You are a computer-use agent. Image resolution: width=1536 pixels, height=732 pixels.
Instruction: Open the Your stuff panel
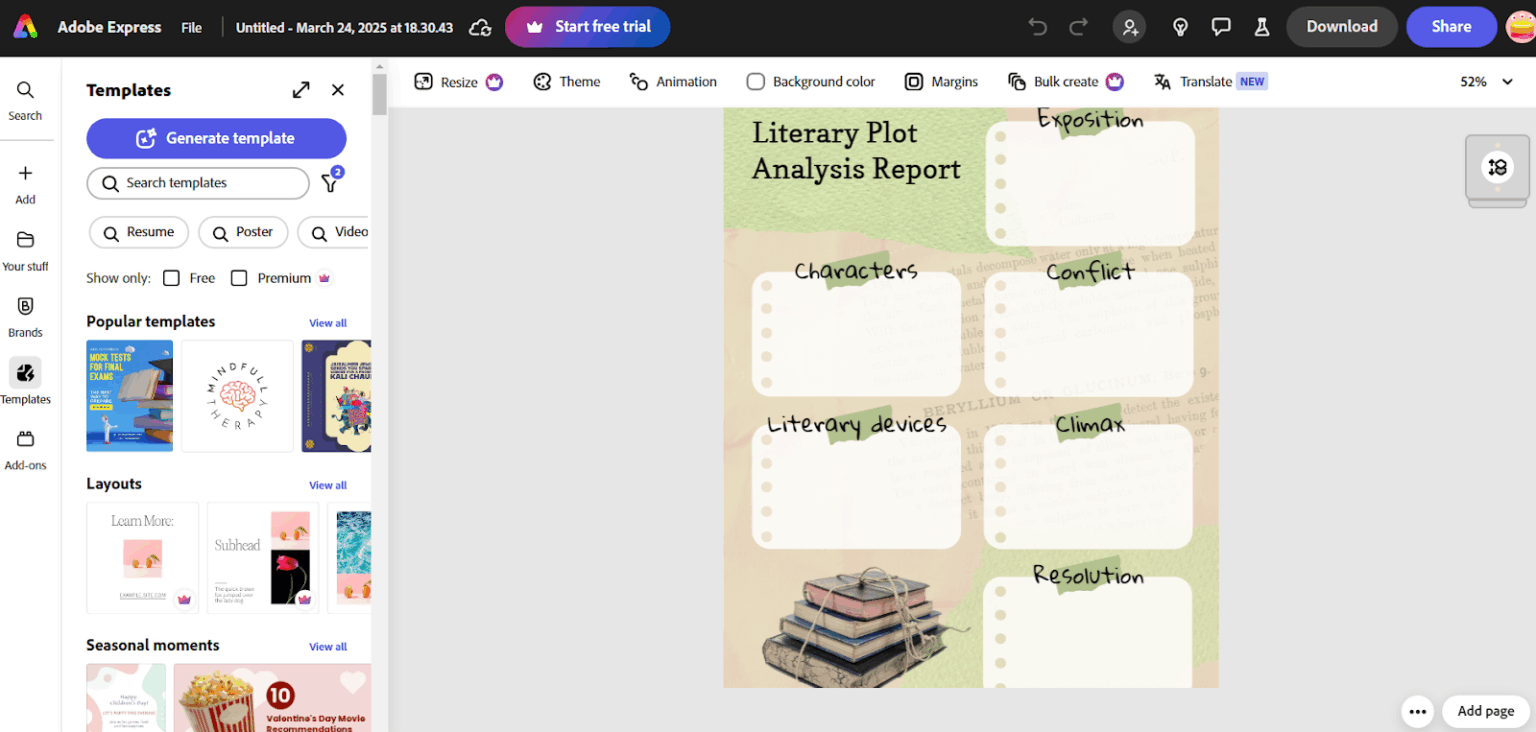tap(25, 249)
